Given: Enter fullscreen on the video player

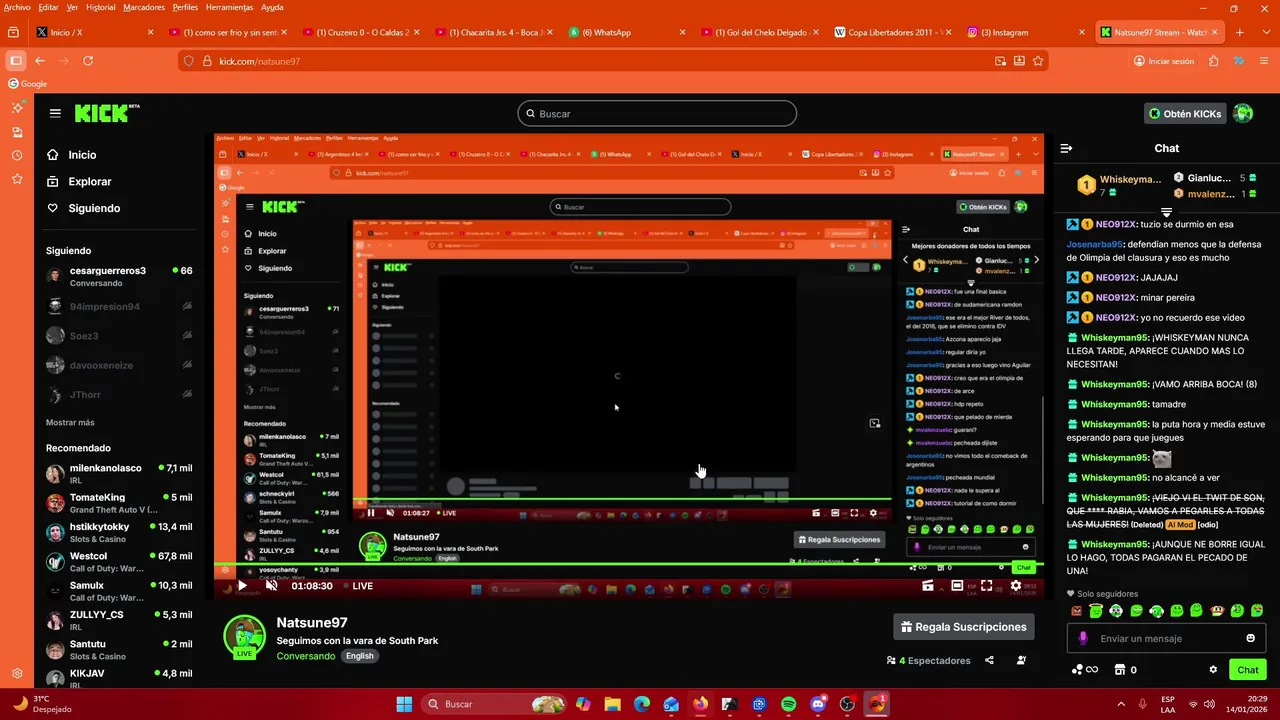Looking at the screenshot, I should tap(986, 586).
